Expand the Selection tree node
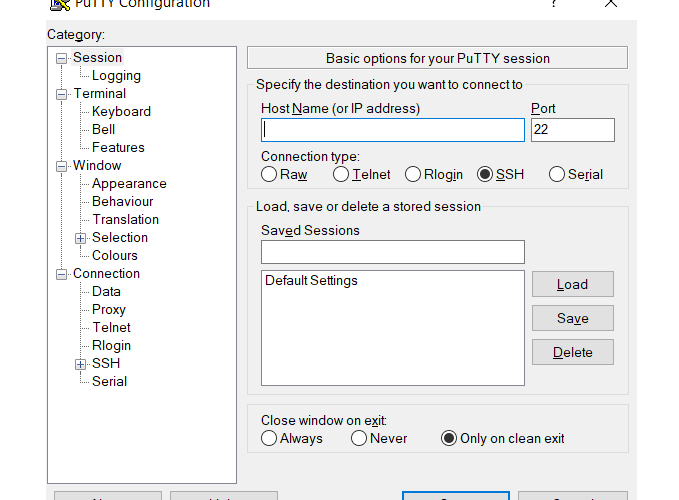The image size is (679, 500). tap(80, 238)
